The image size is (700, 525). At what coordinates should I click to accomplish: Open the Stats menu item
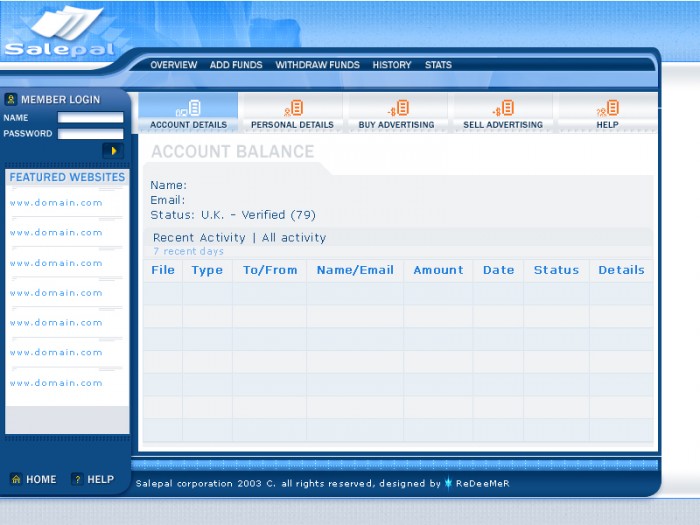pyautogui.click(x=438, y=65)
